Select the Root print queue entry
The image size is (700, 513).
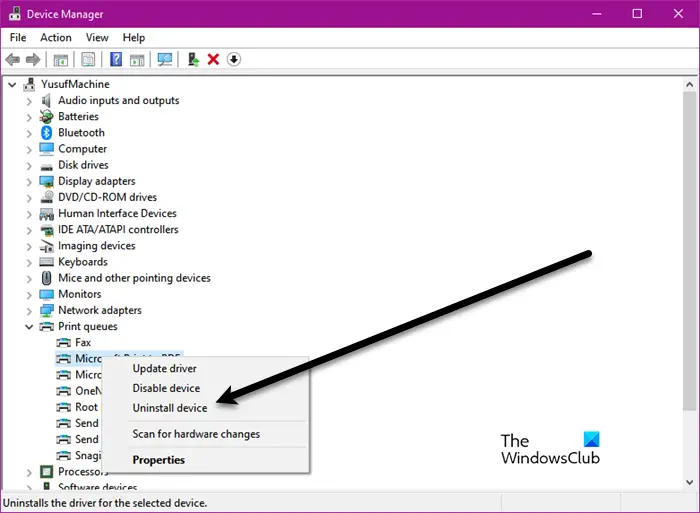point(86,407)
